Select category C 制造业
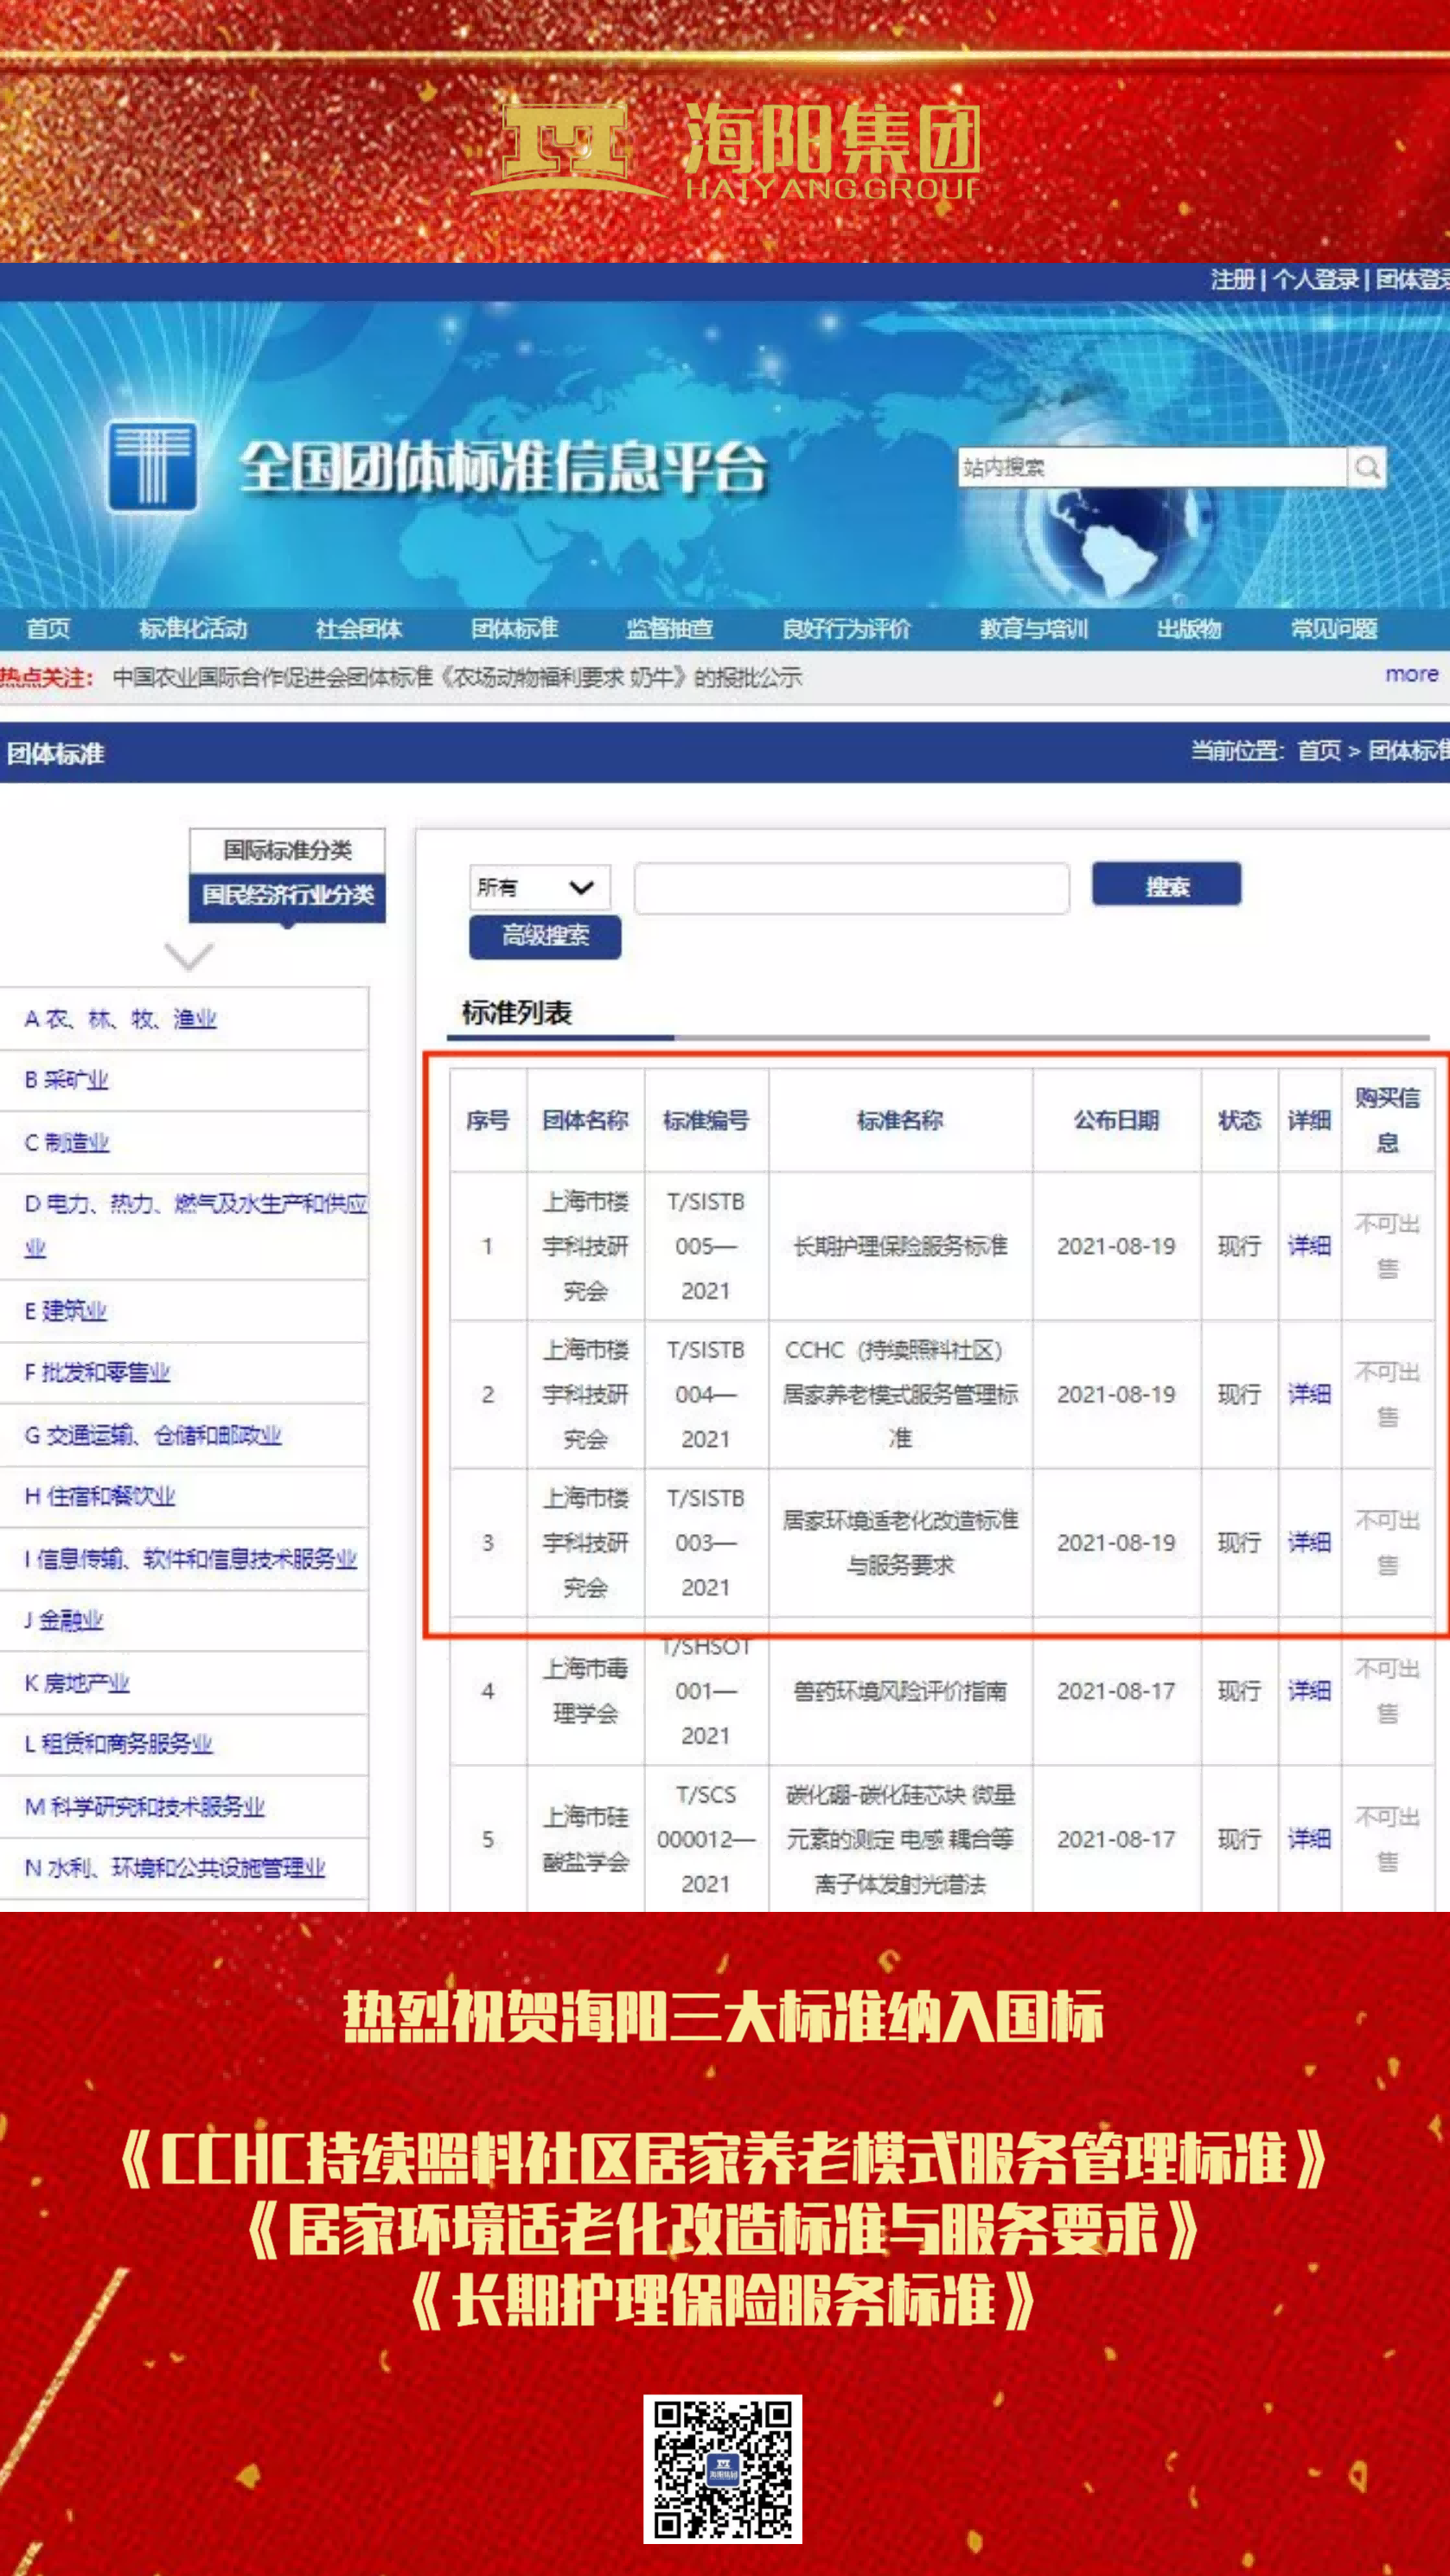 (x=66, y=1142)
